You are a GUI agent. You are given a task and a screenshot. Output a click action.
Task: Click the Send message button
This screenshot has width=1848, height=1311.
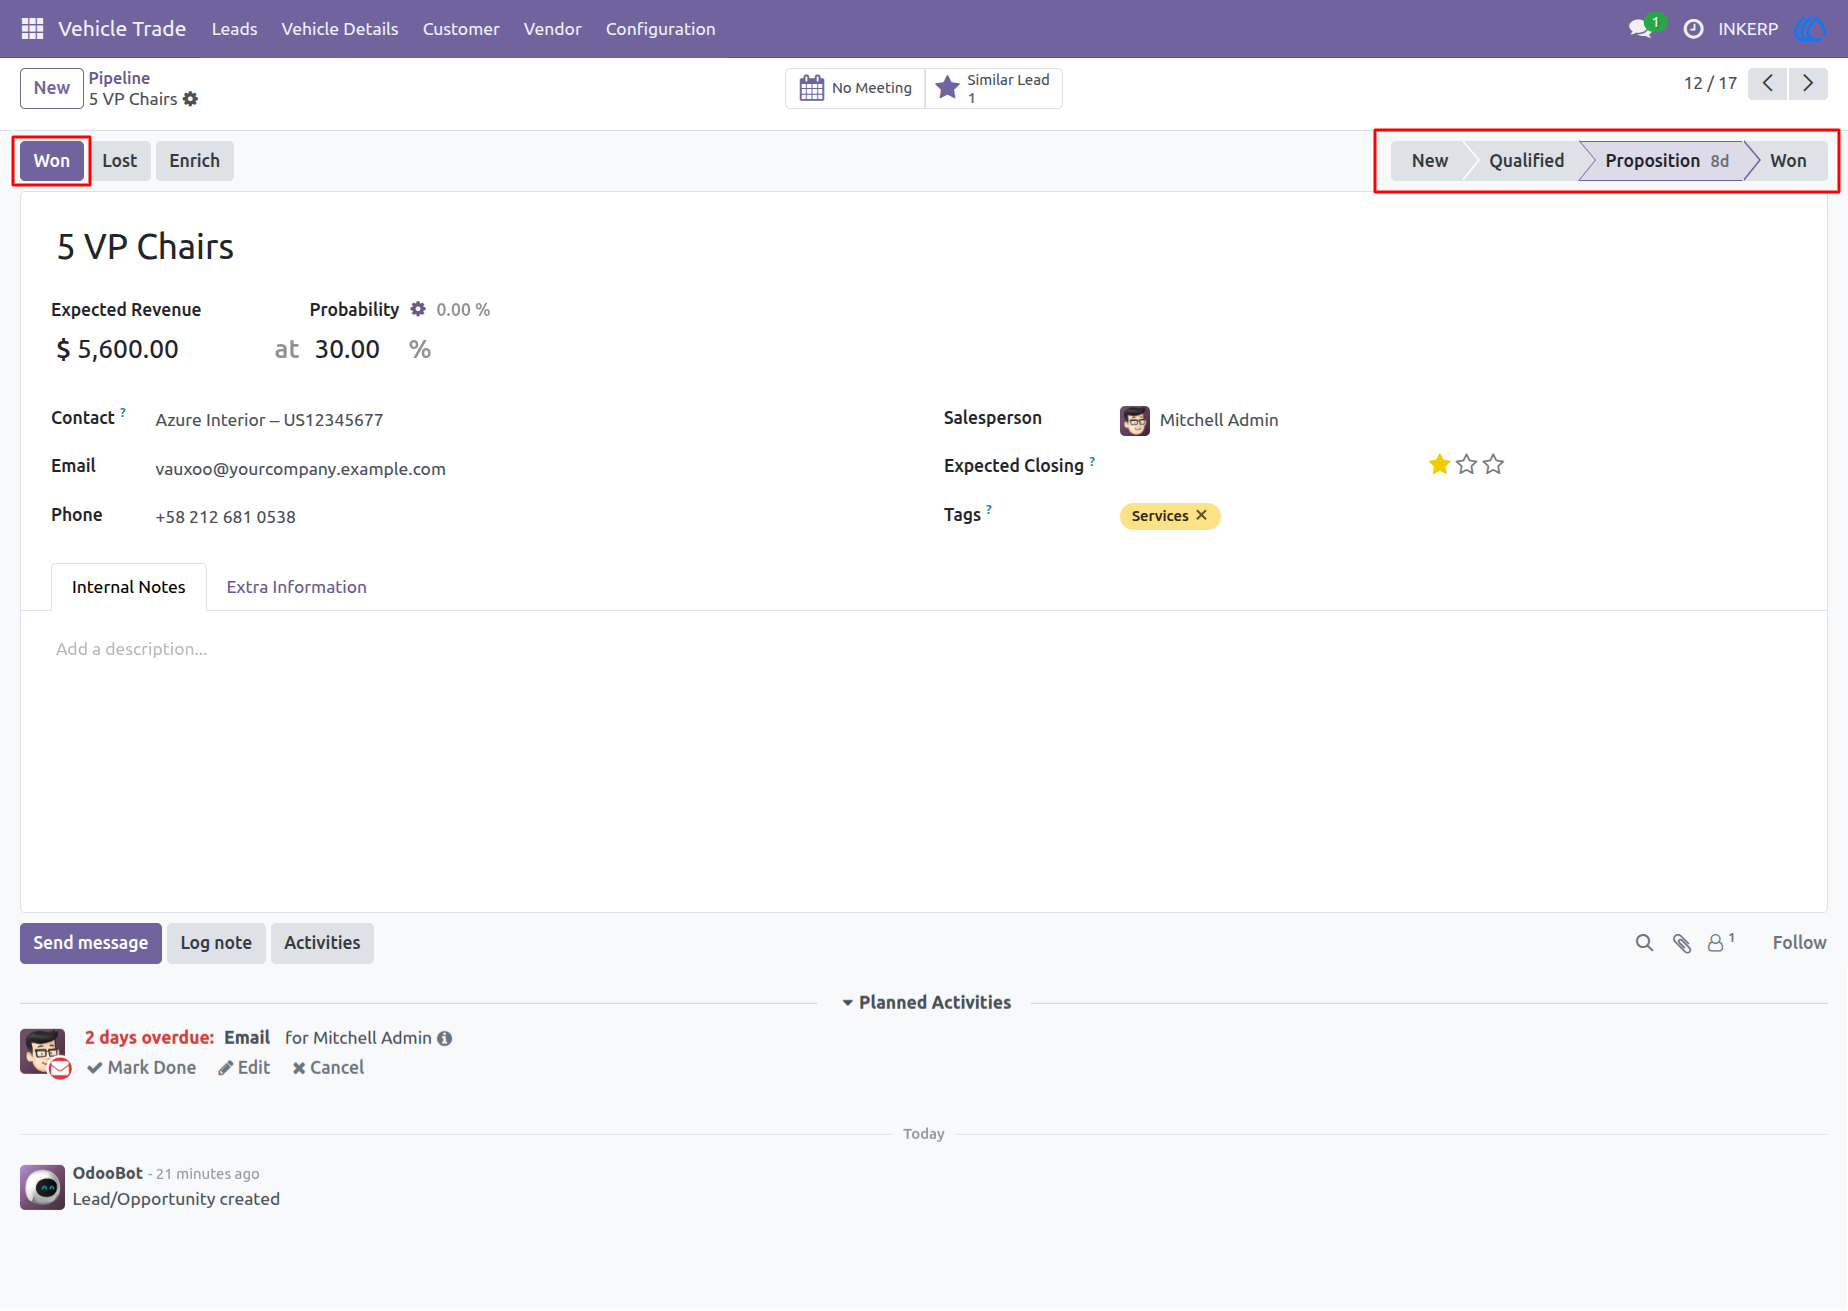click(x=91, y=943)
